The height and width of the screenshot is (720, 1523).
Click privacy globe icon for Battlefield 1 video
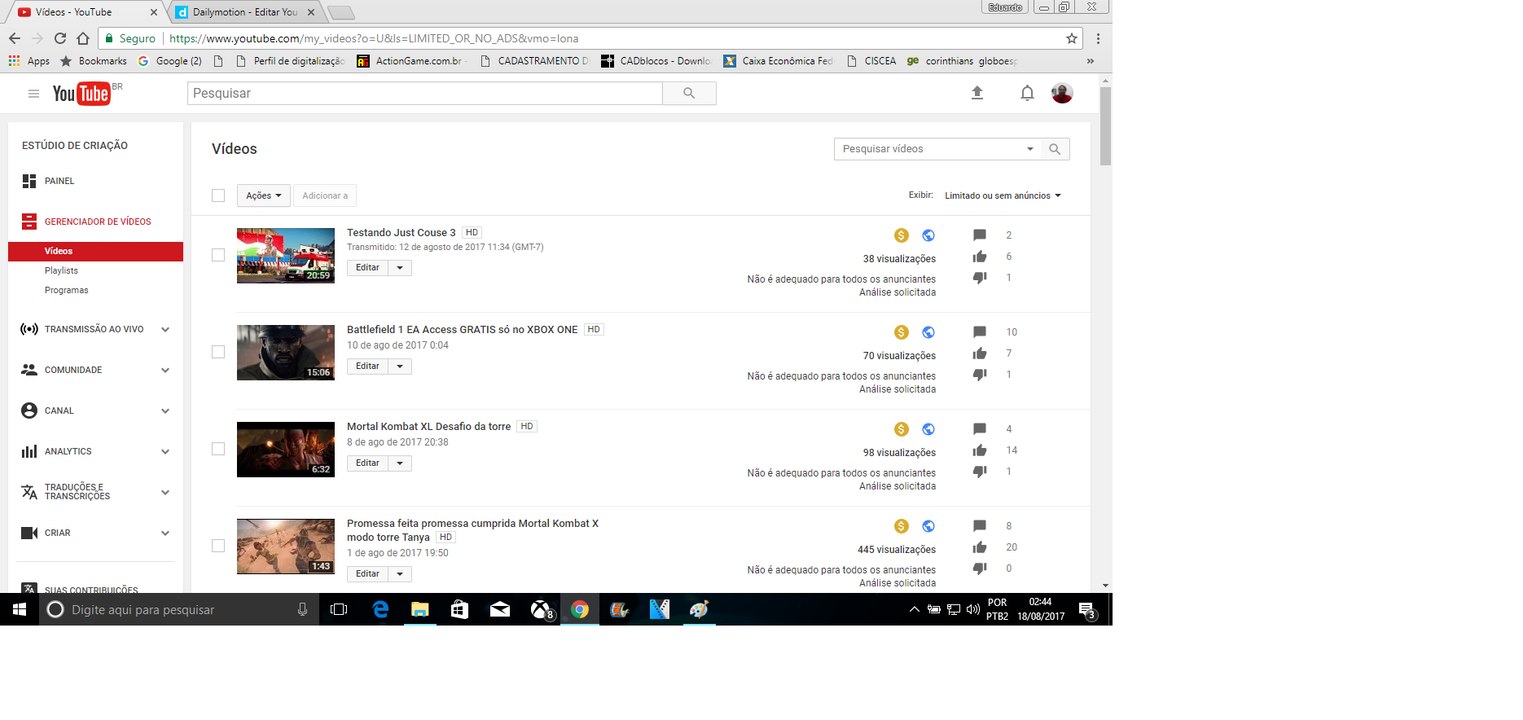click(x=928, y=332)
